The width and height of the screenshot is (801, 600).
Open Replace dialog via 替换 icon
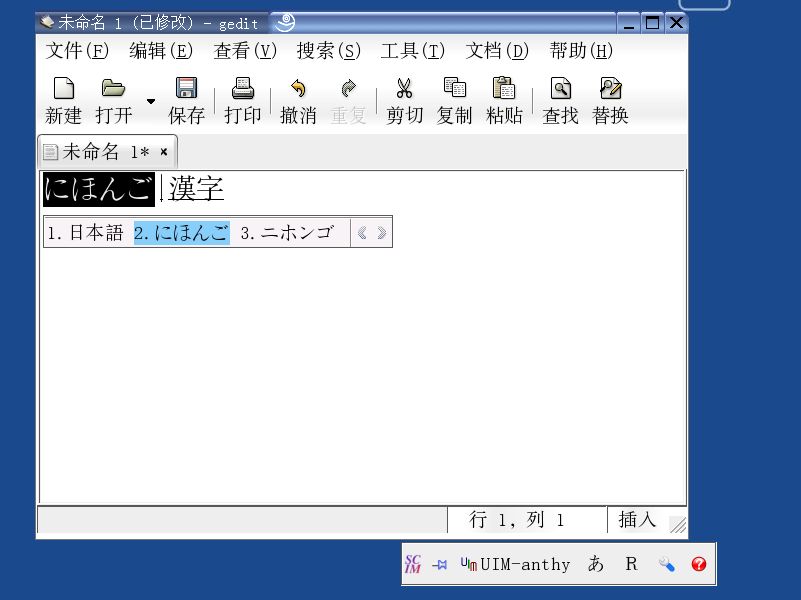(x=610, y=90)
